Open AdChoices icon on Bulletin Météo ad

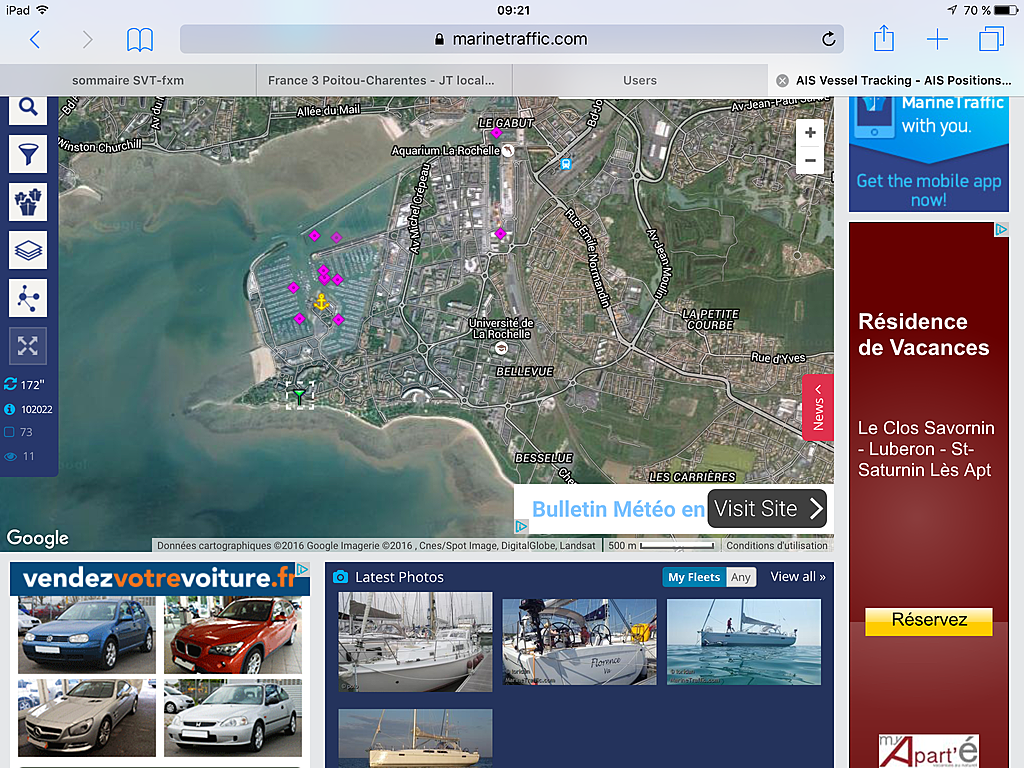point(521,526)
